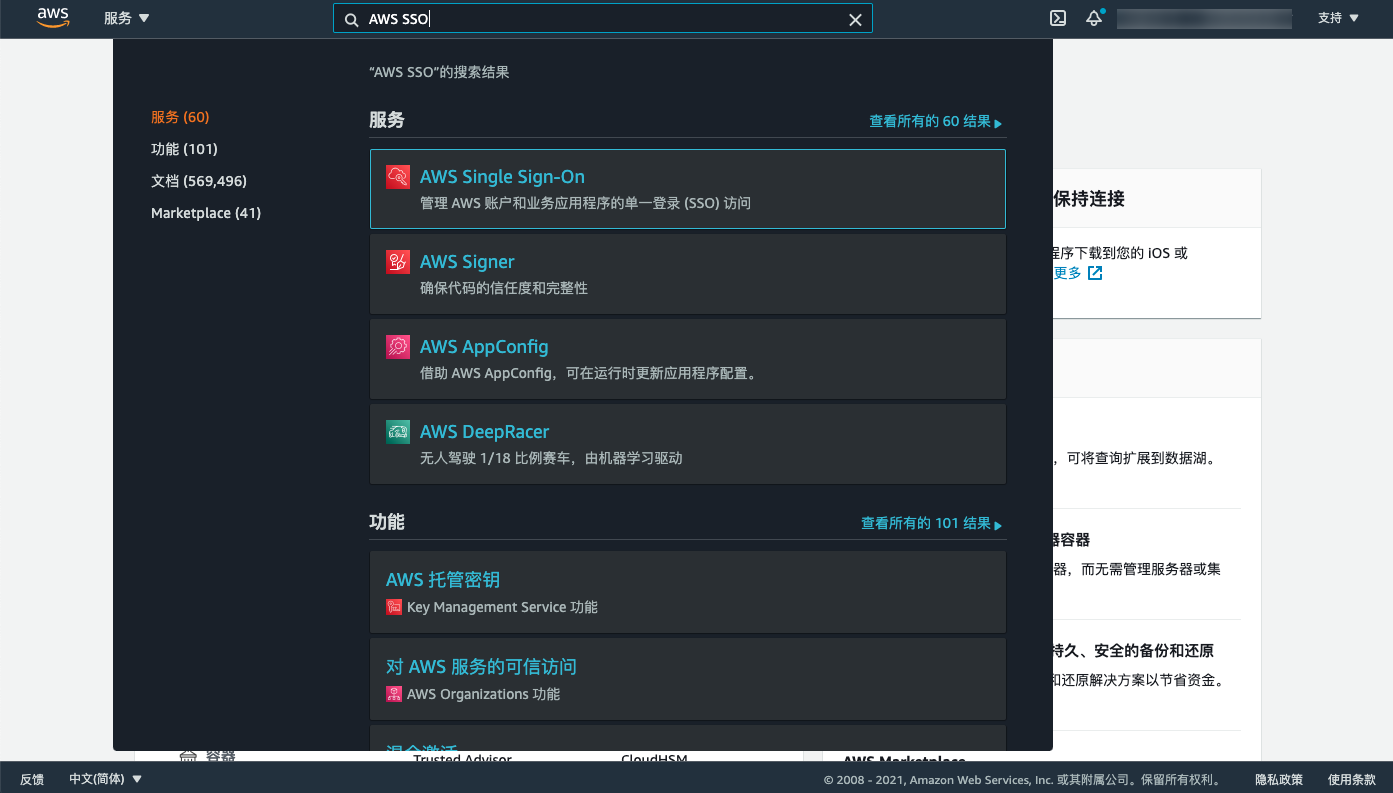Select the Marketplace (41) filter category

coord(206,213)
